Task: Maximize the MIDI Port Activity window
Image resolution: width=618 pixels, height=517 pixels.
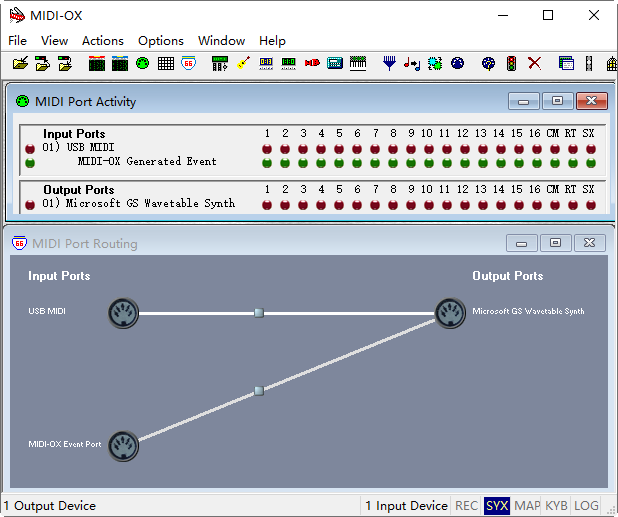Action: click(557, 101)
